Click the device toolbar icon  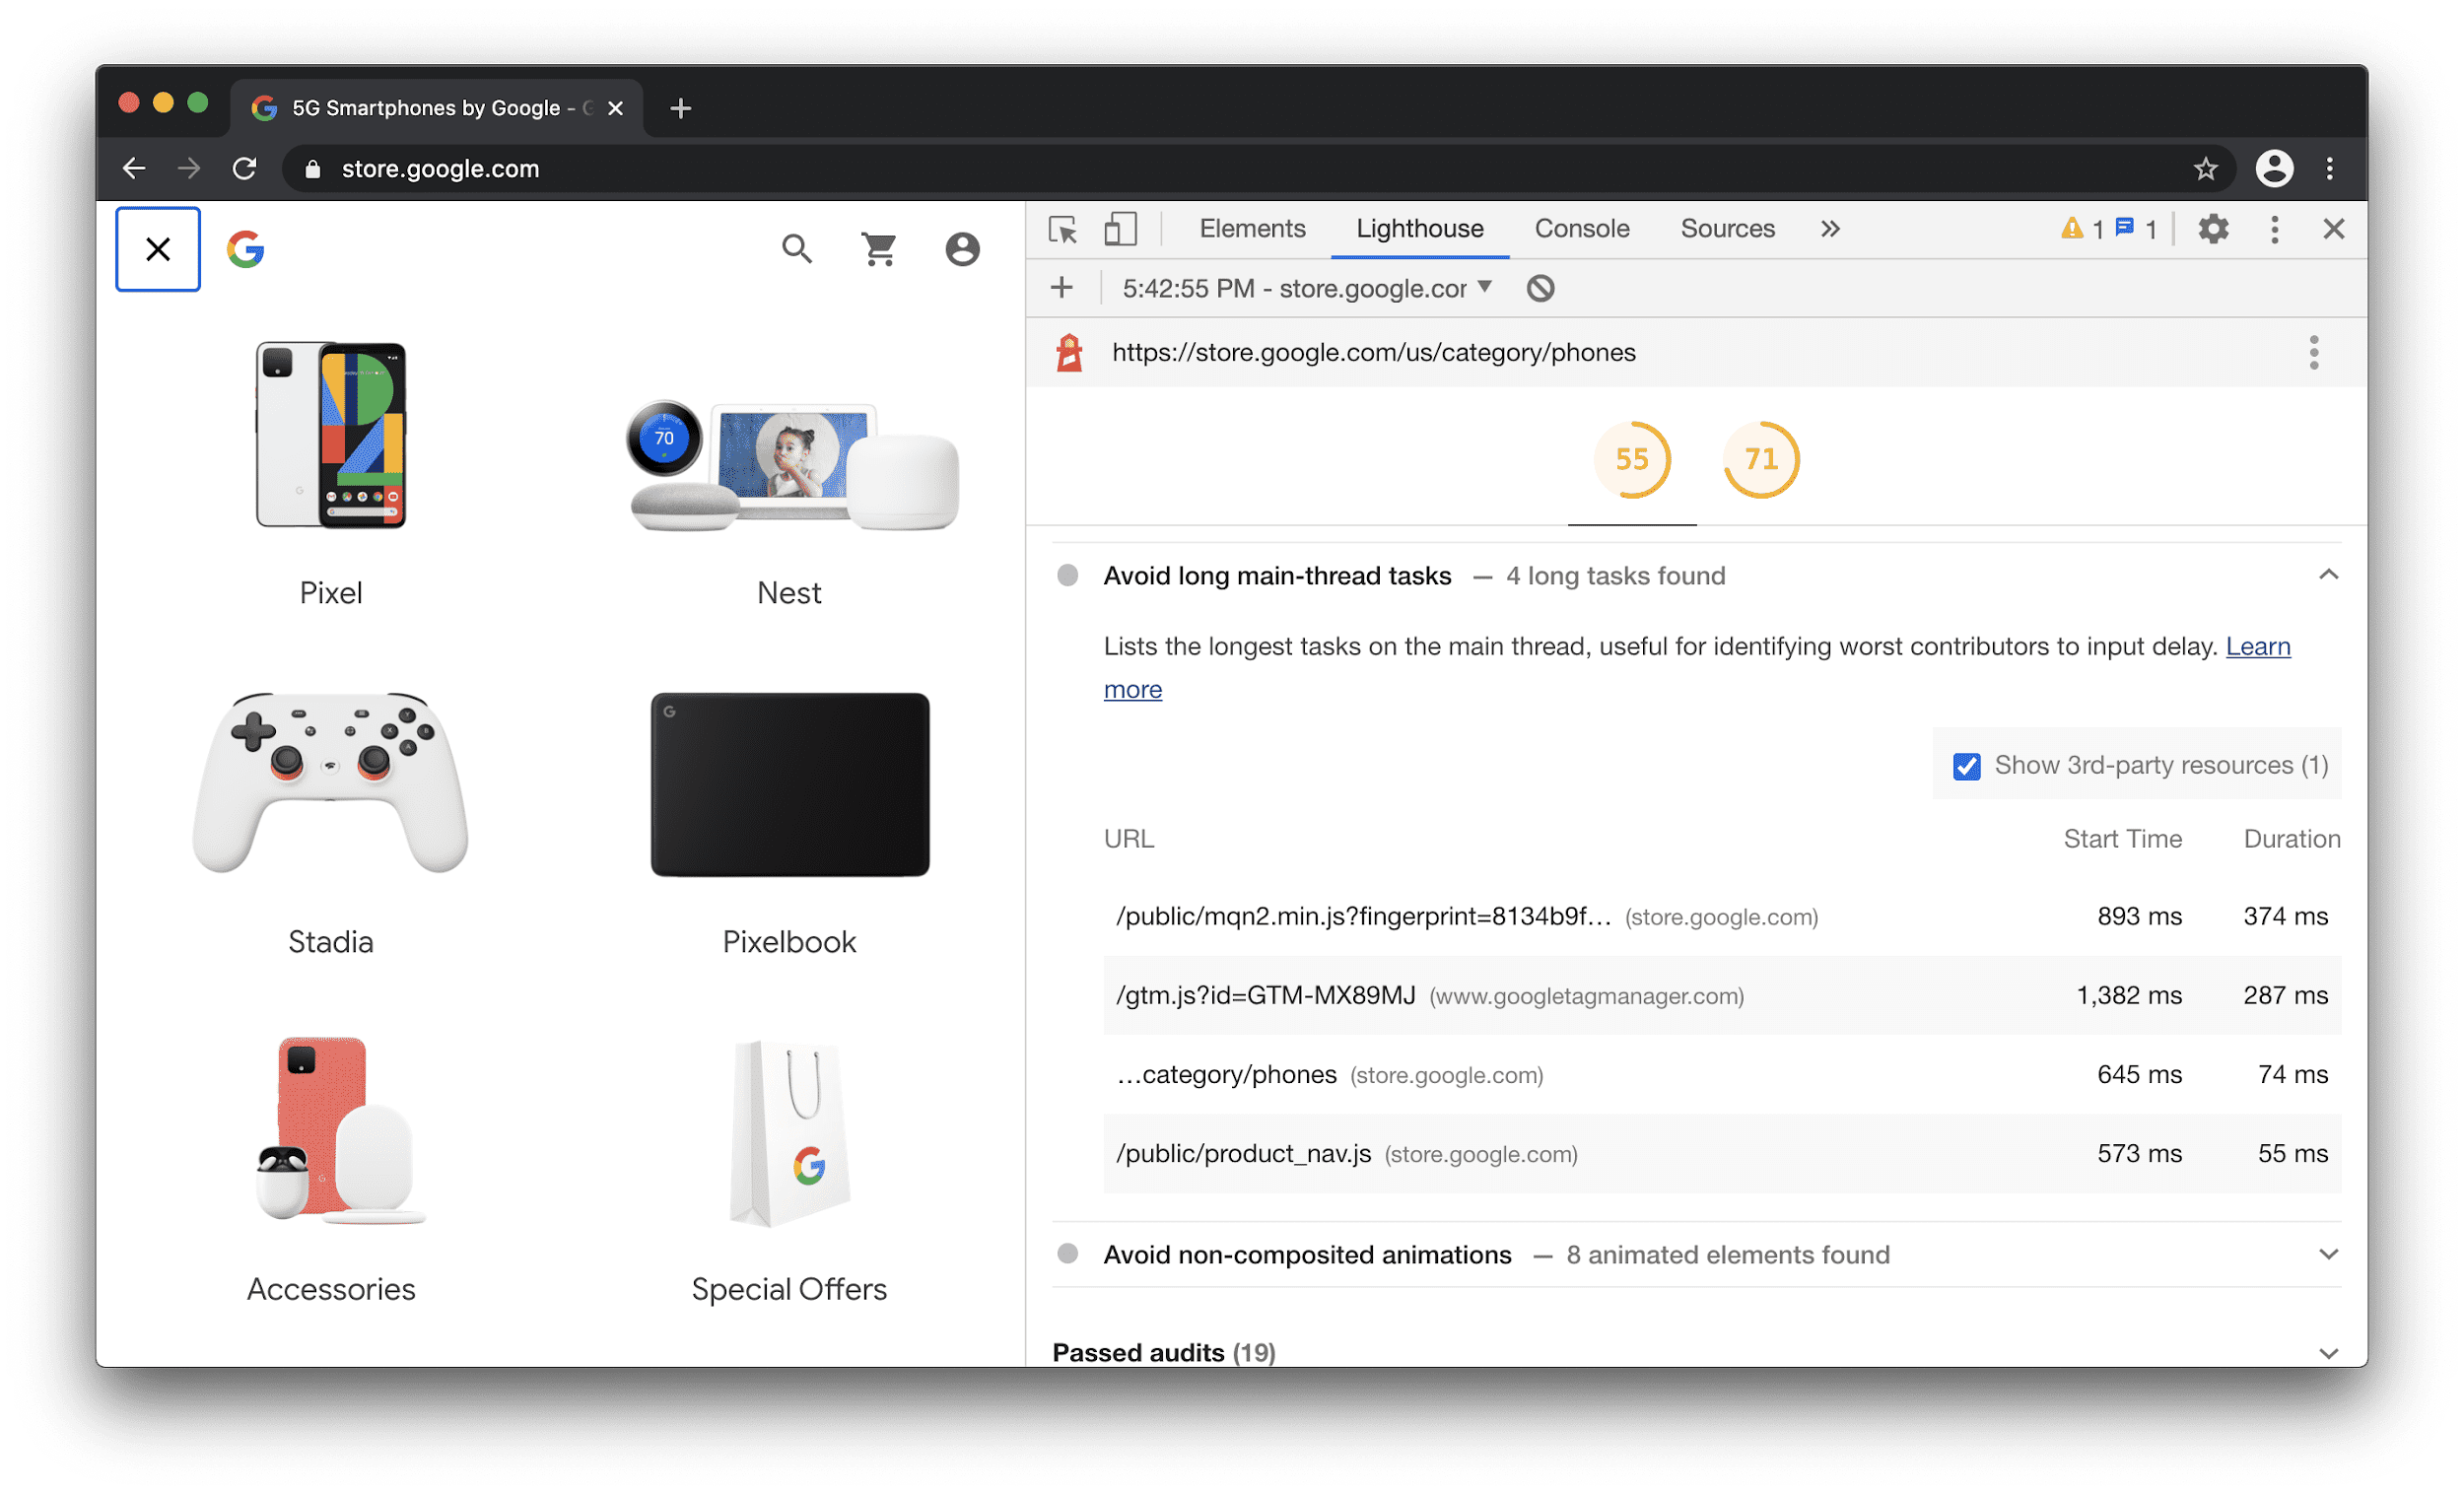point(1120,229)
